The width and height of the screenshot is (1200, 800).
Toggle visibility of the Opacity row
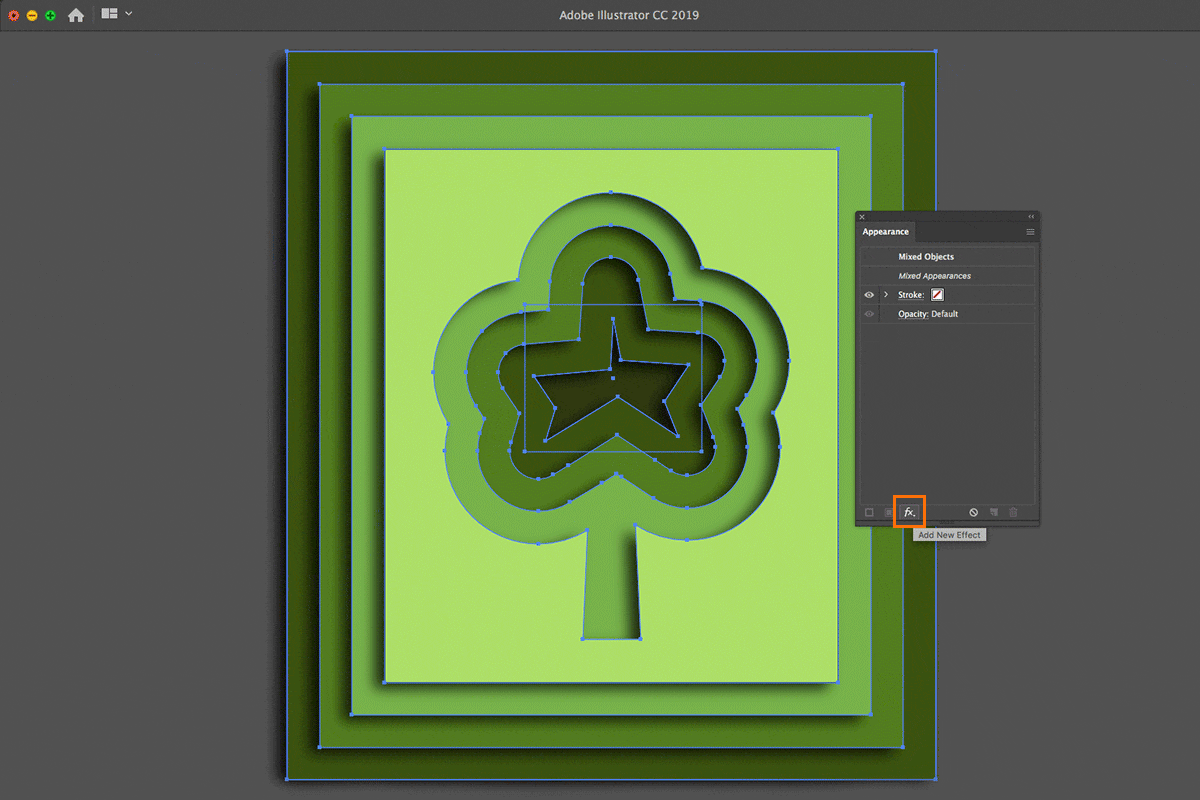coord(869,314)
